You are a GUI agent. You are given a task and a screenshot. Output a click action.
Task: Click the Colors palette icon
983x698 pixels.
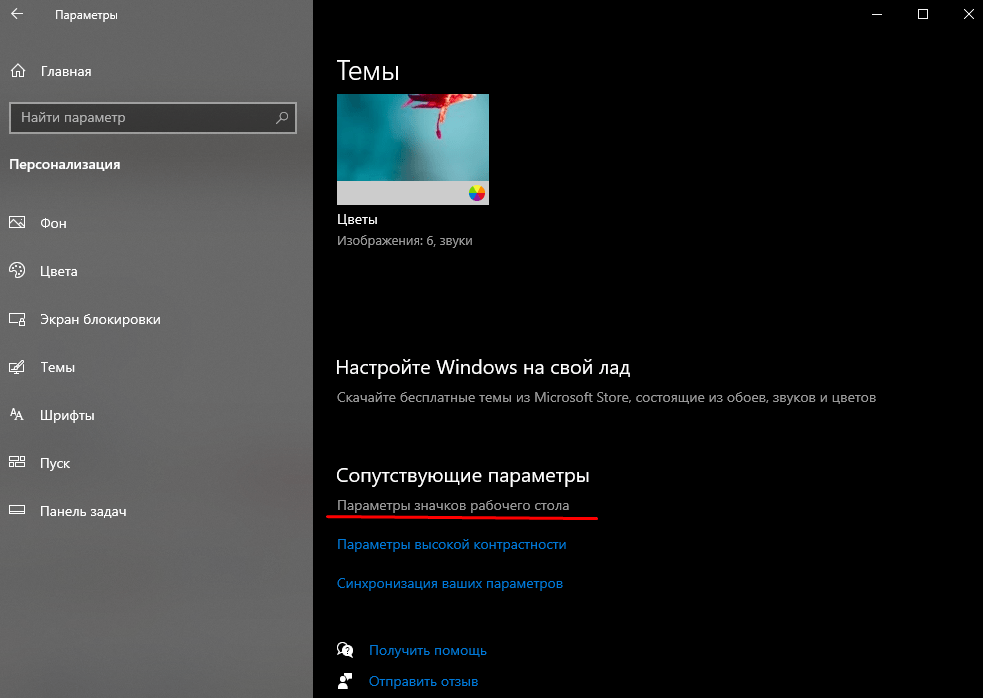(17, 271)
